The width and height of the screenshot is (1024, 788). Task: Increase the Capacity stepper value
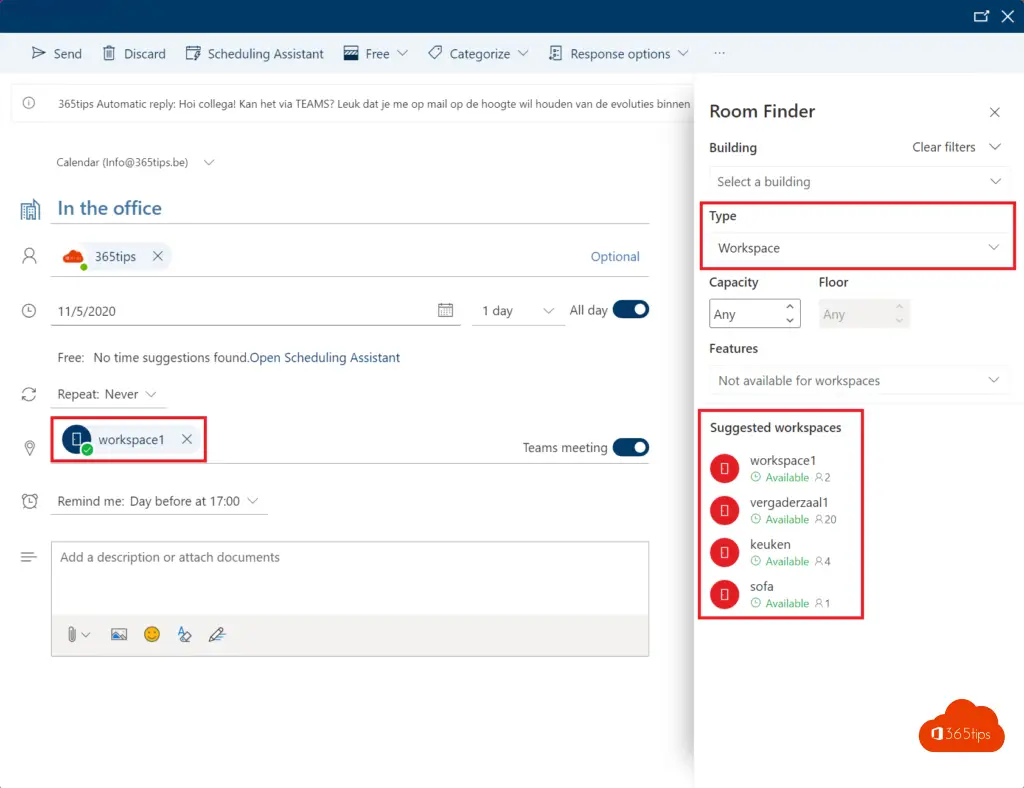point(791,307)
